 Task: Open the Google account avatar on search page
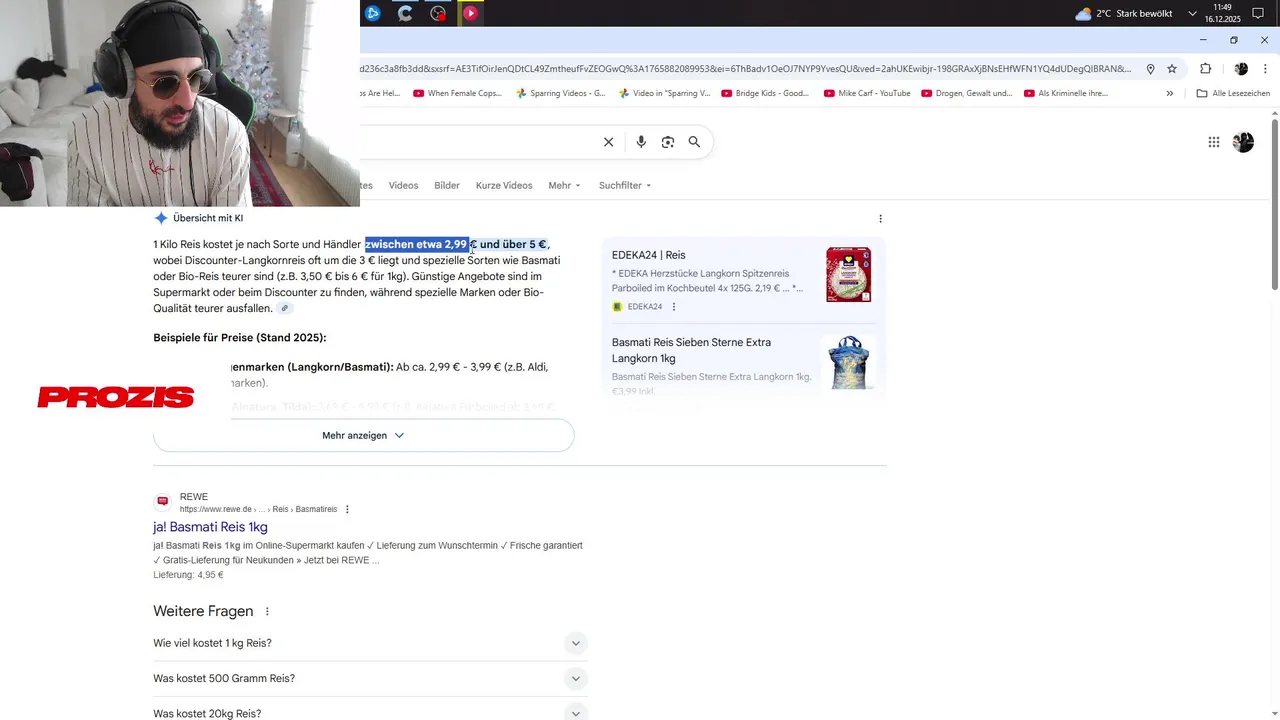tap(1243, 142)
